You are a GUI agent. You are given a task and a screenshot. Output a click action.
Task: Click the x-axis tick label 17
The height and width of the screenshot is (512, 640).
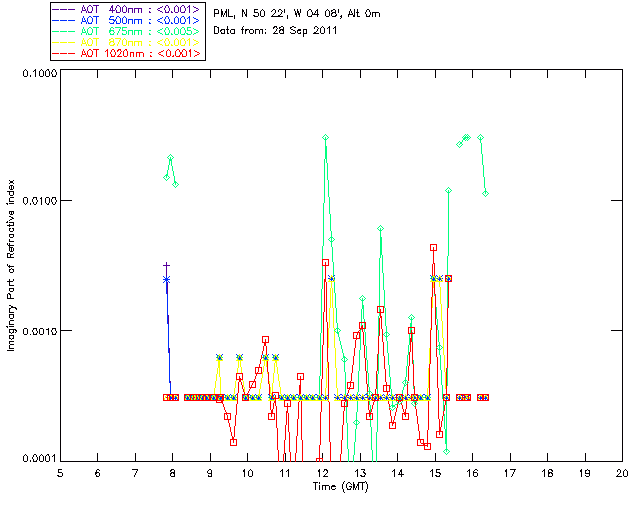tap(510, 473)
